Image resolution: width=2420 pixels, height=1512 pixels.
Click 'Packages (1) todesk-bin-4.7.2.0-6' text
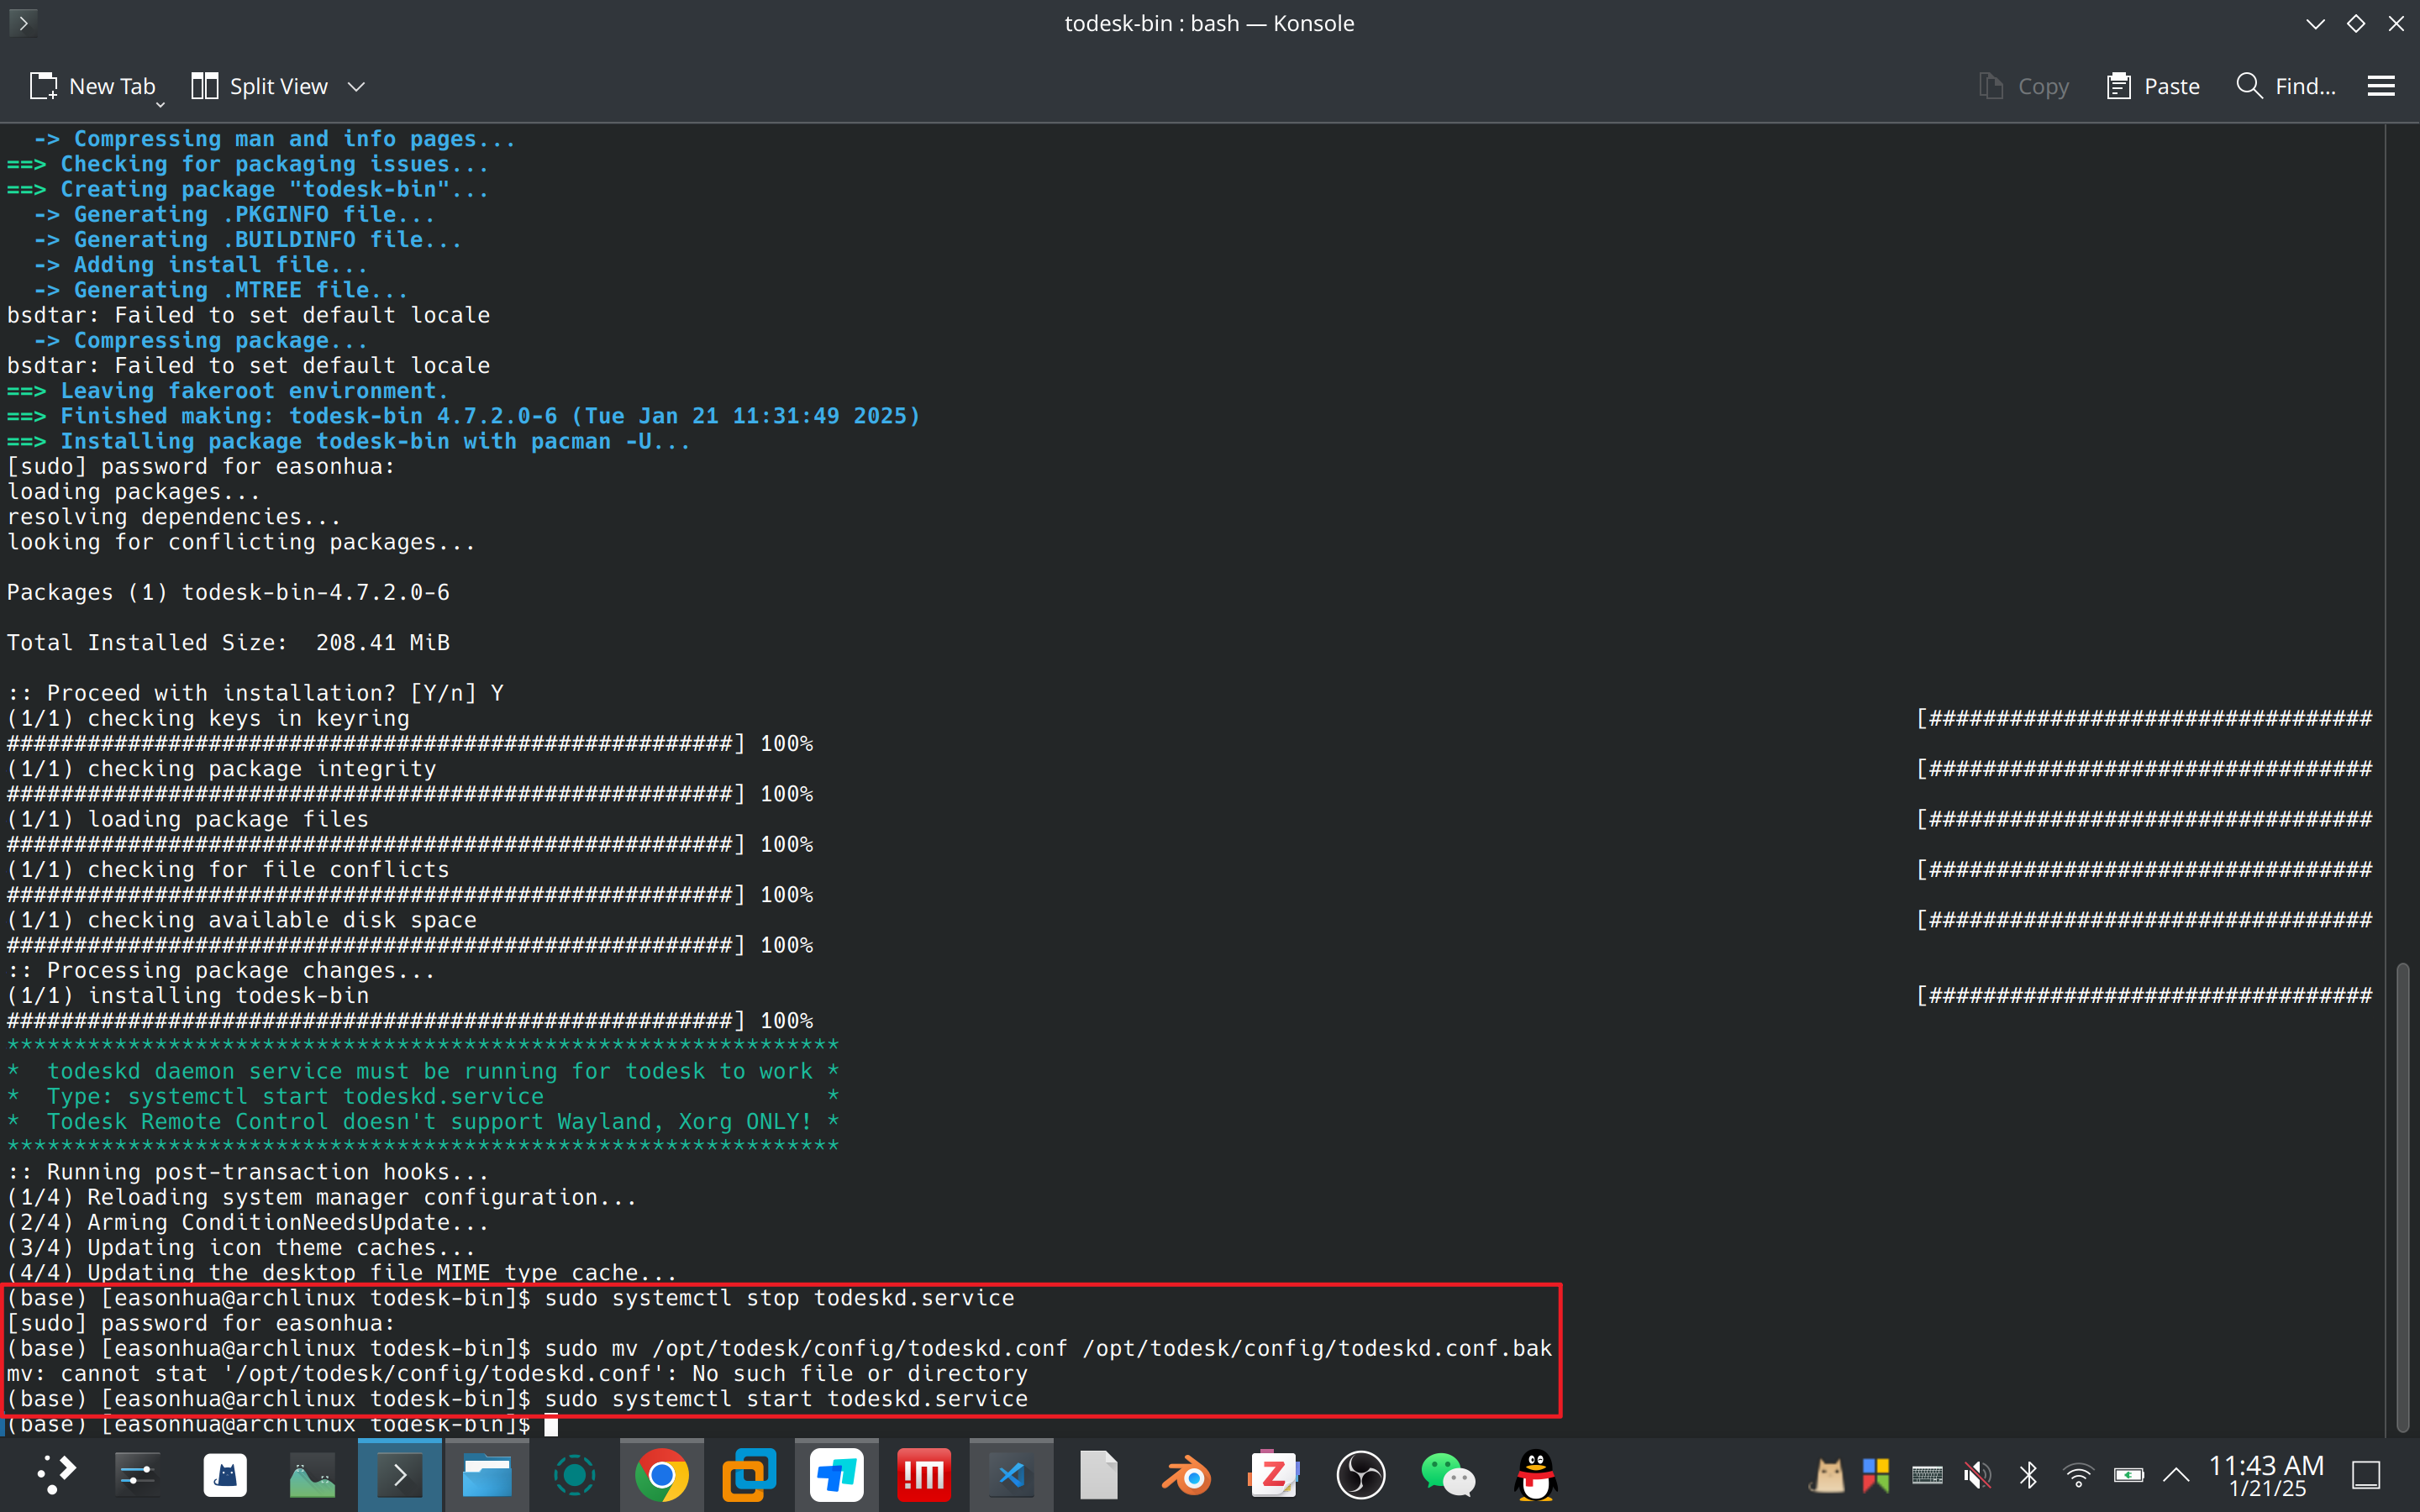coord(228,593)
